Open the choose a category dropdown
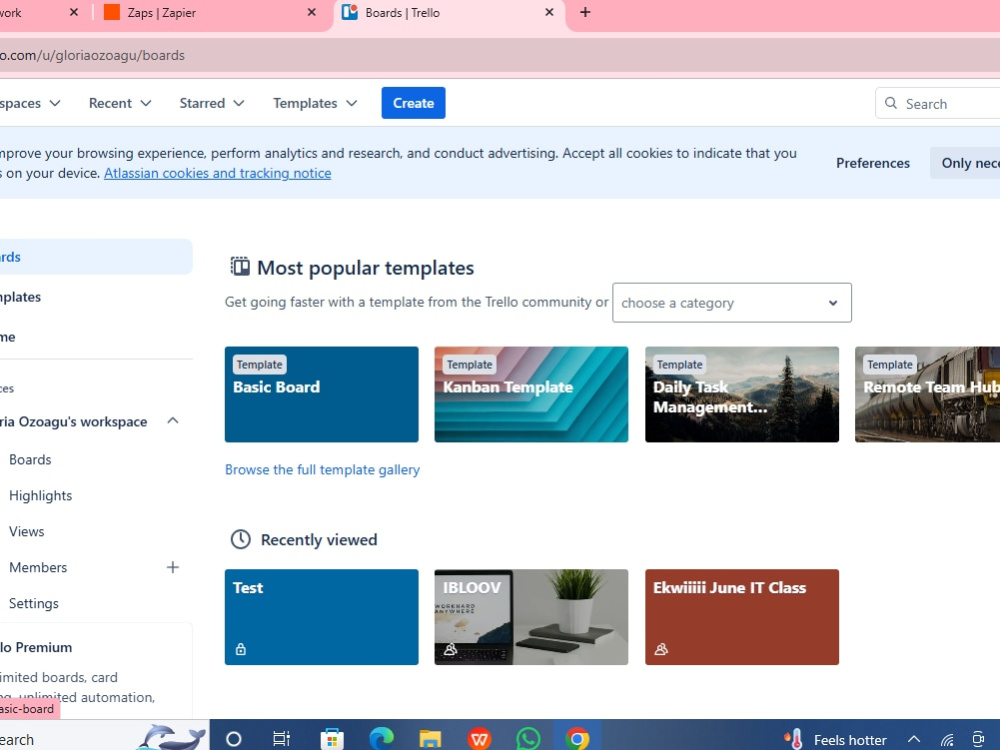Screen dimensions: 1000x750 click(x=732, y=303)
